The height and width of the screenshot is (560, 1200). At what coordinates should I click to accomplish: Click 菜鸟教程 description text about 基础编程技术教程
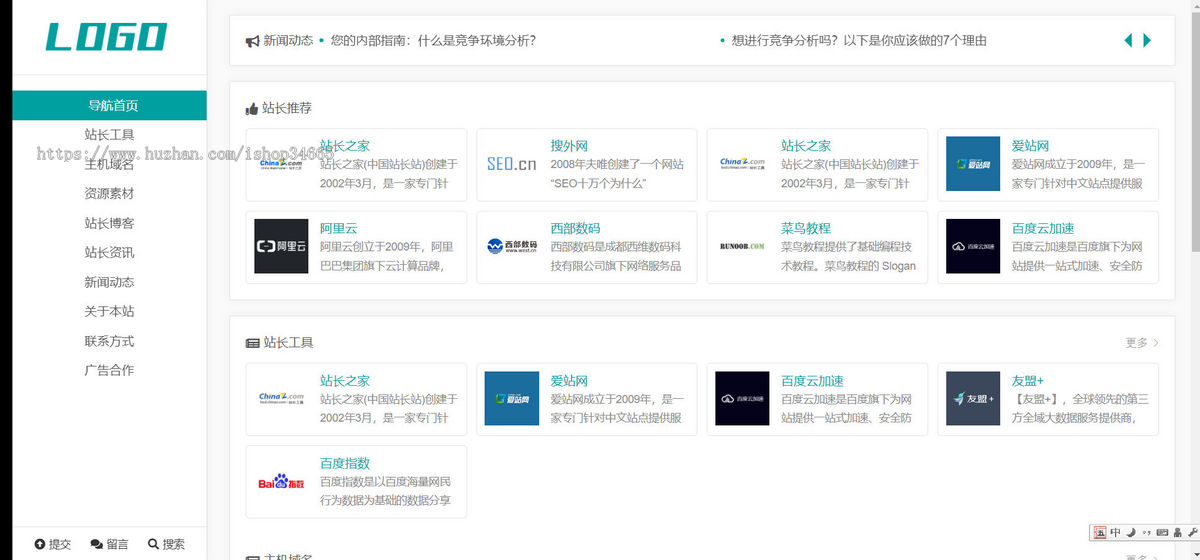pos(848,256)
